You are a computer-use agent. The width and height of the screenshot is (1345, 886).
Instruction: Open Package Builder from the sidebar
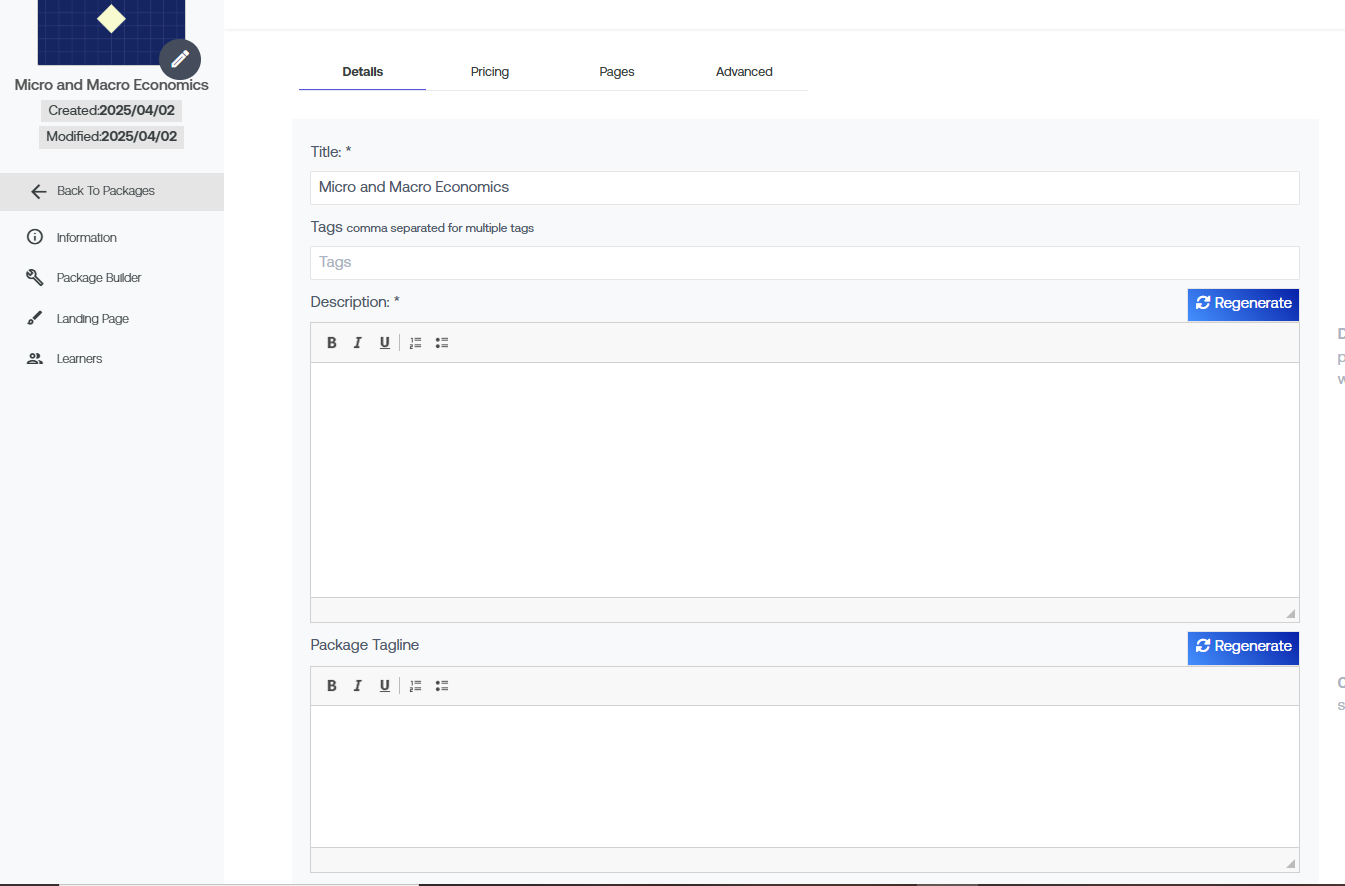click(x=98, y=278)
